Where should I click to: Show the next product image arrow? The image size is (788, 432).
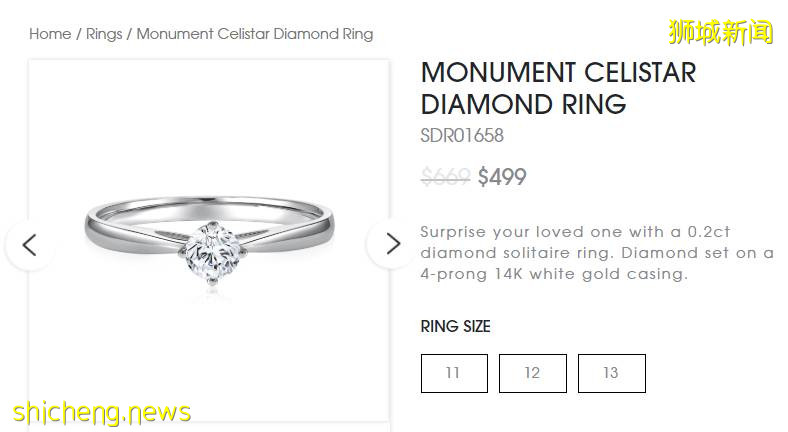click(x=392, y=244)
